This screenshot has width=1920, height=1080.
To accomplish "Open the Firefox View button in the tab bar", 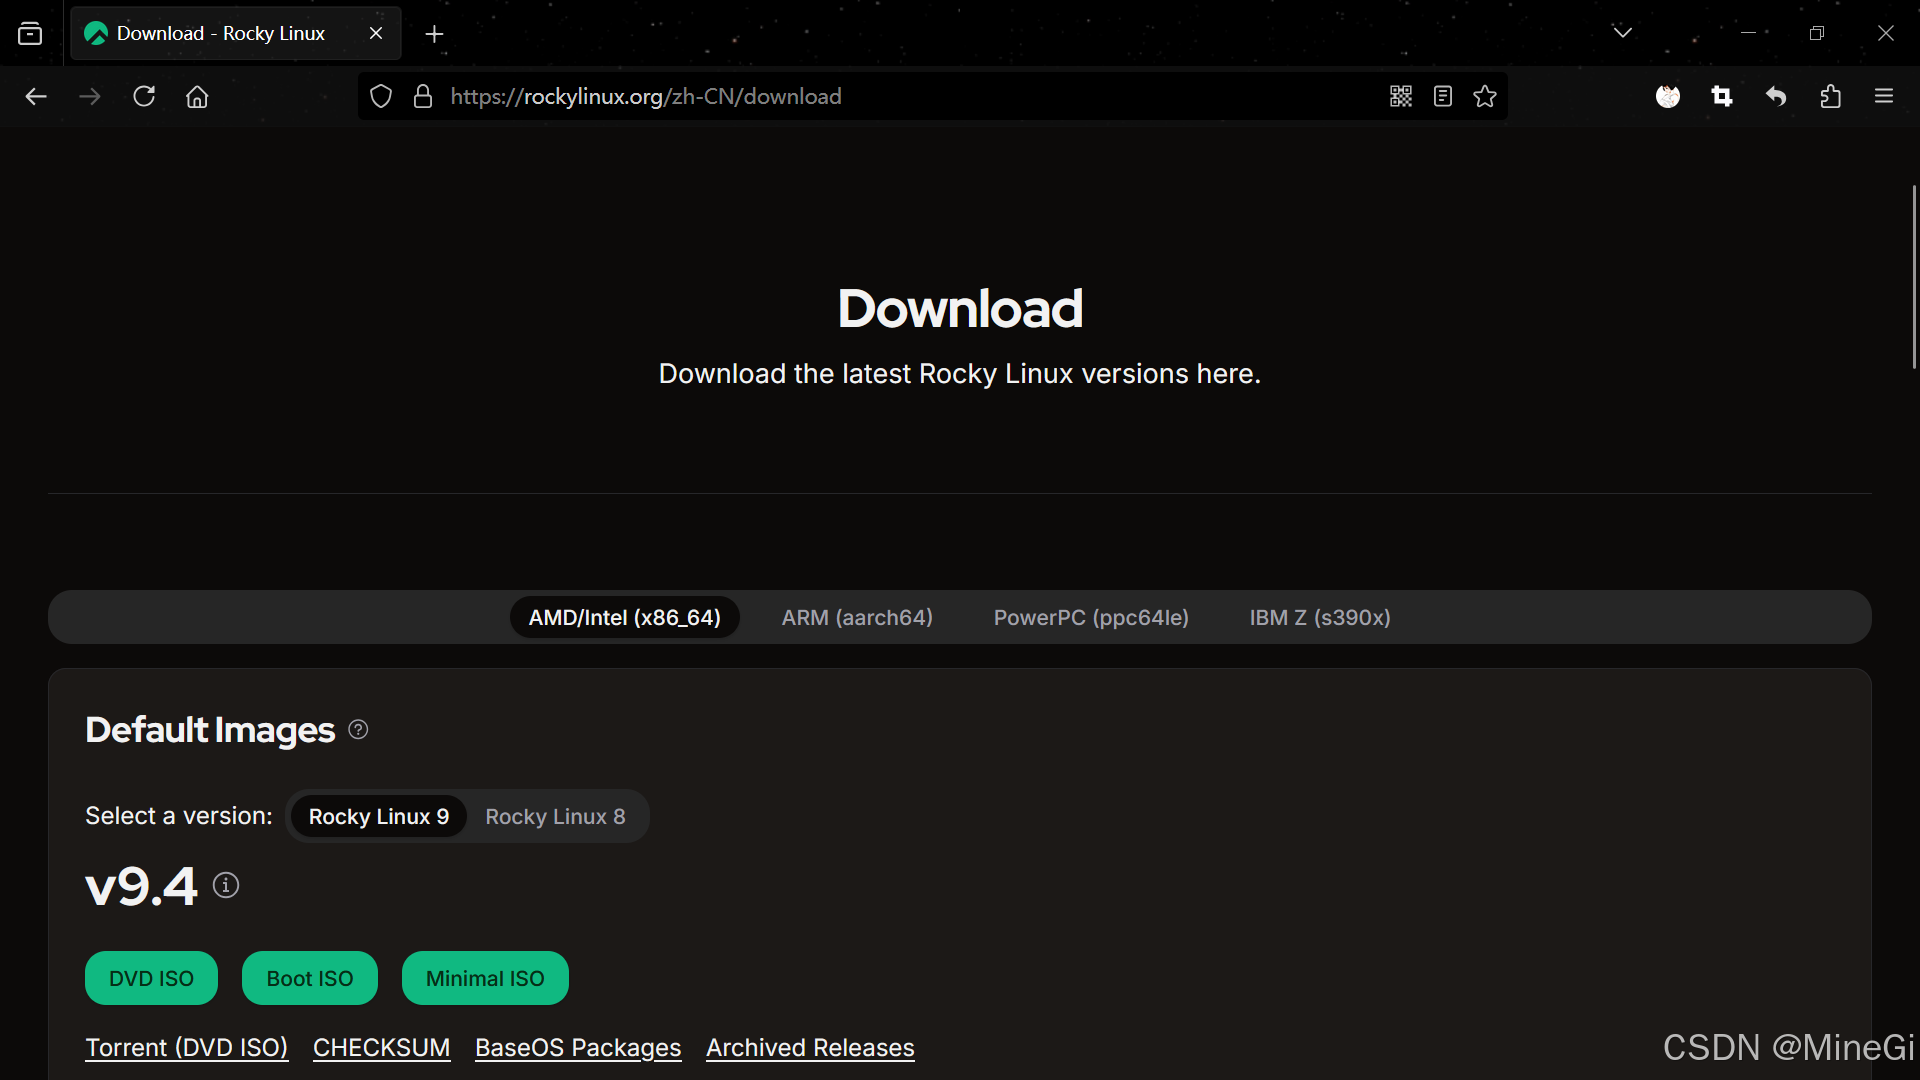I will coord(30,33).
